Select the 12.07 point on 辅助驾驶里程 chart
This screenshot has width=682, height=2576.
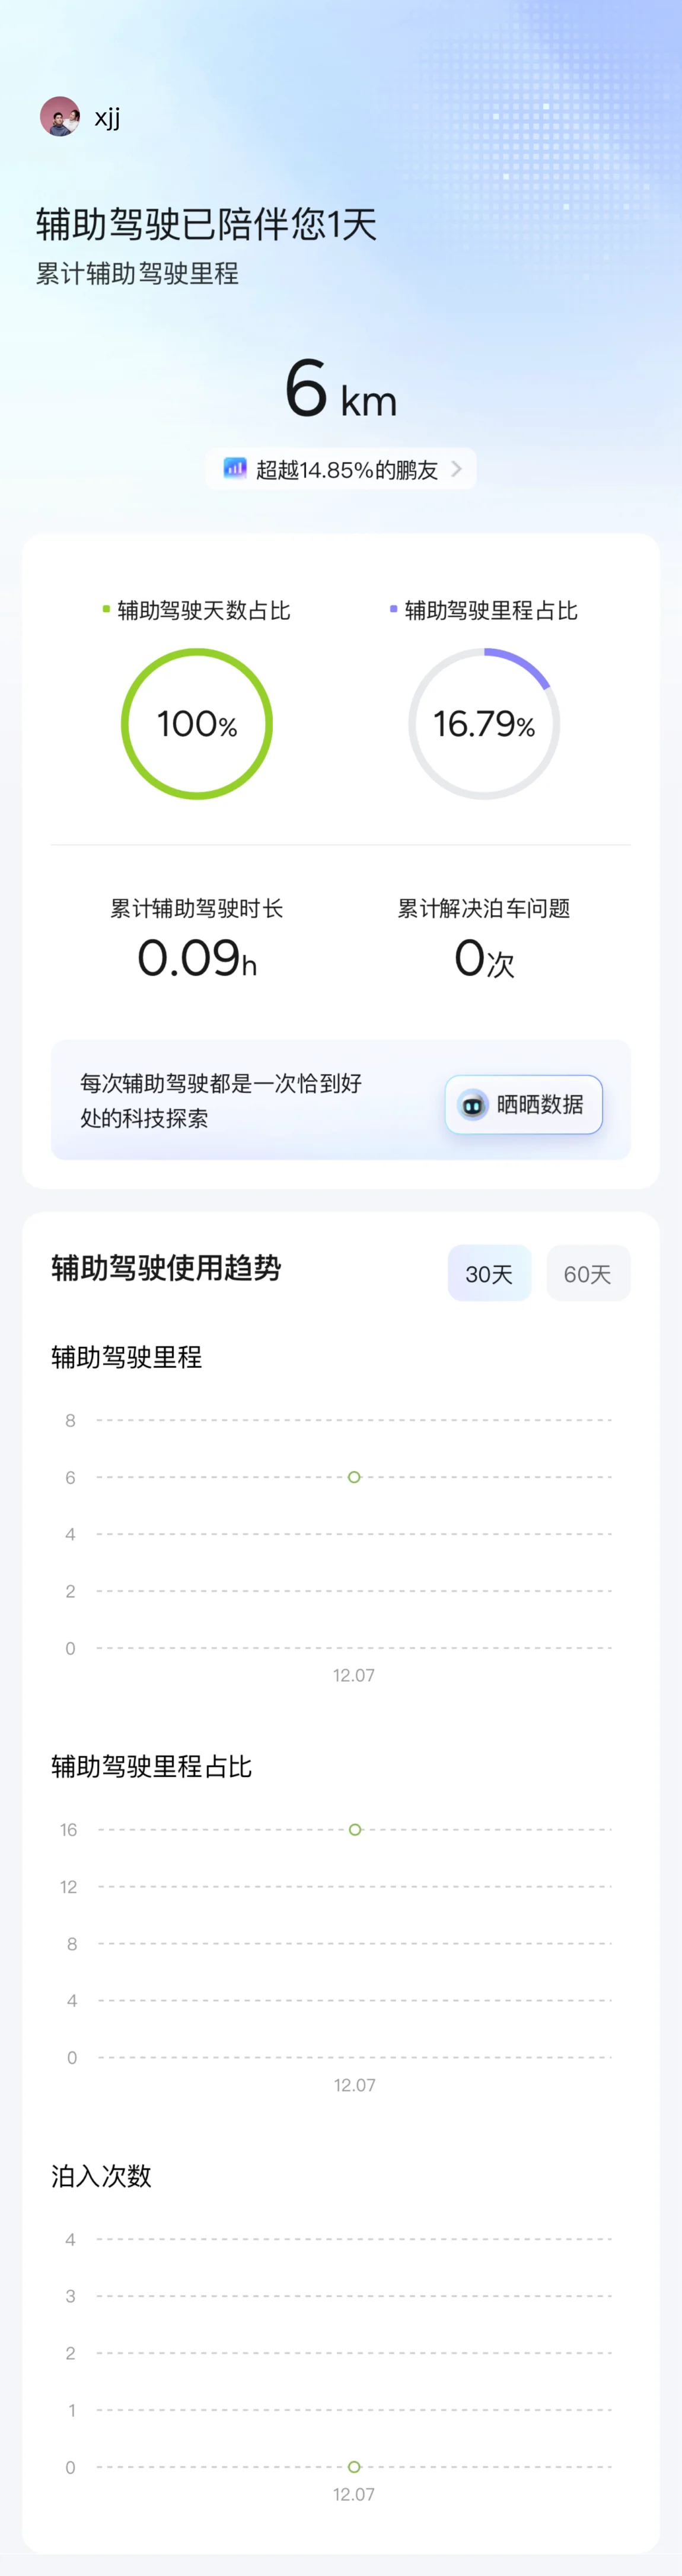[354, 1477]
